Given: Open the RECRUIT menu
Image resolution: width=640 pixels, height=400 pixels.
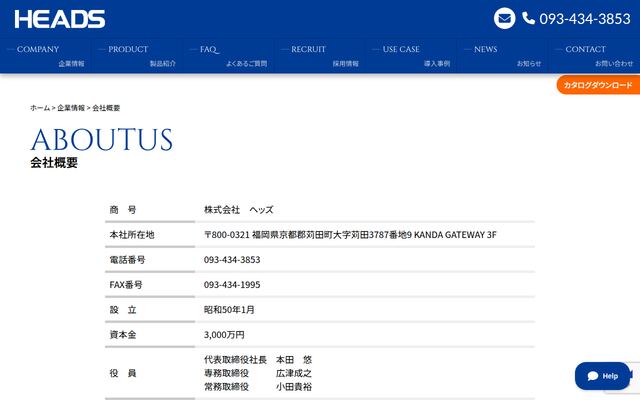Looking at the screenshot, I should point(320,56).
